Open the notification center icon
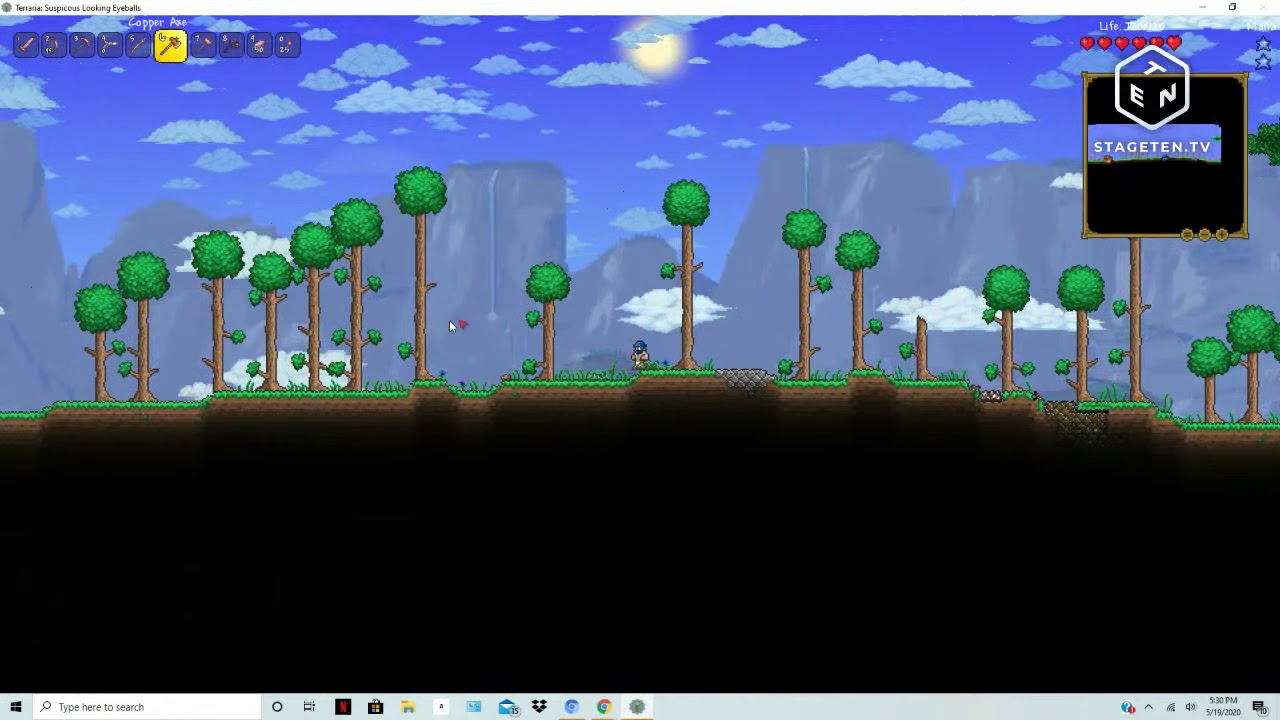Image resolution: width=1280 pixels, height=720 pixels. [1259, 707]
